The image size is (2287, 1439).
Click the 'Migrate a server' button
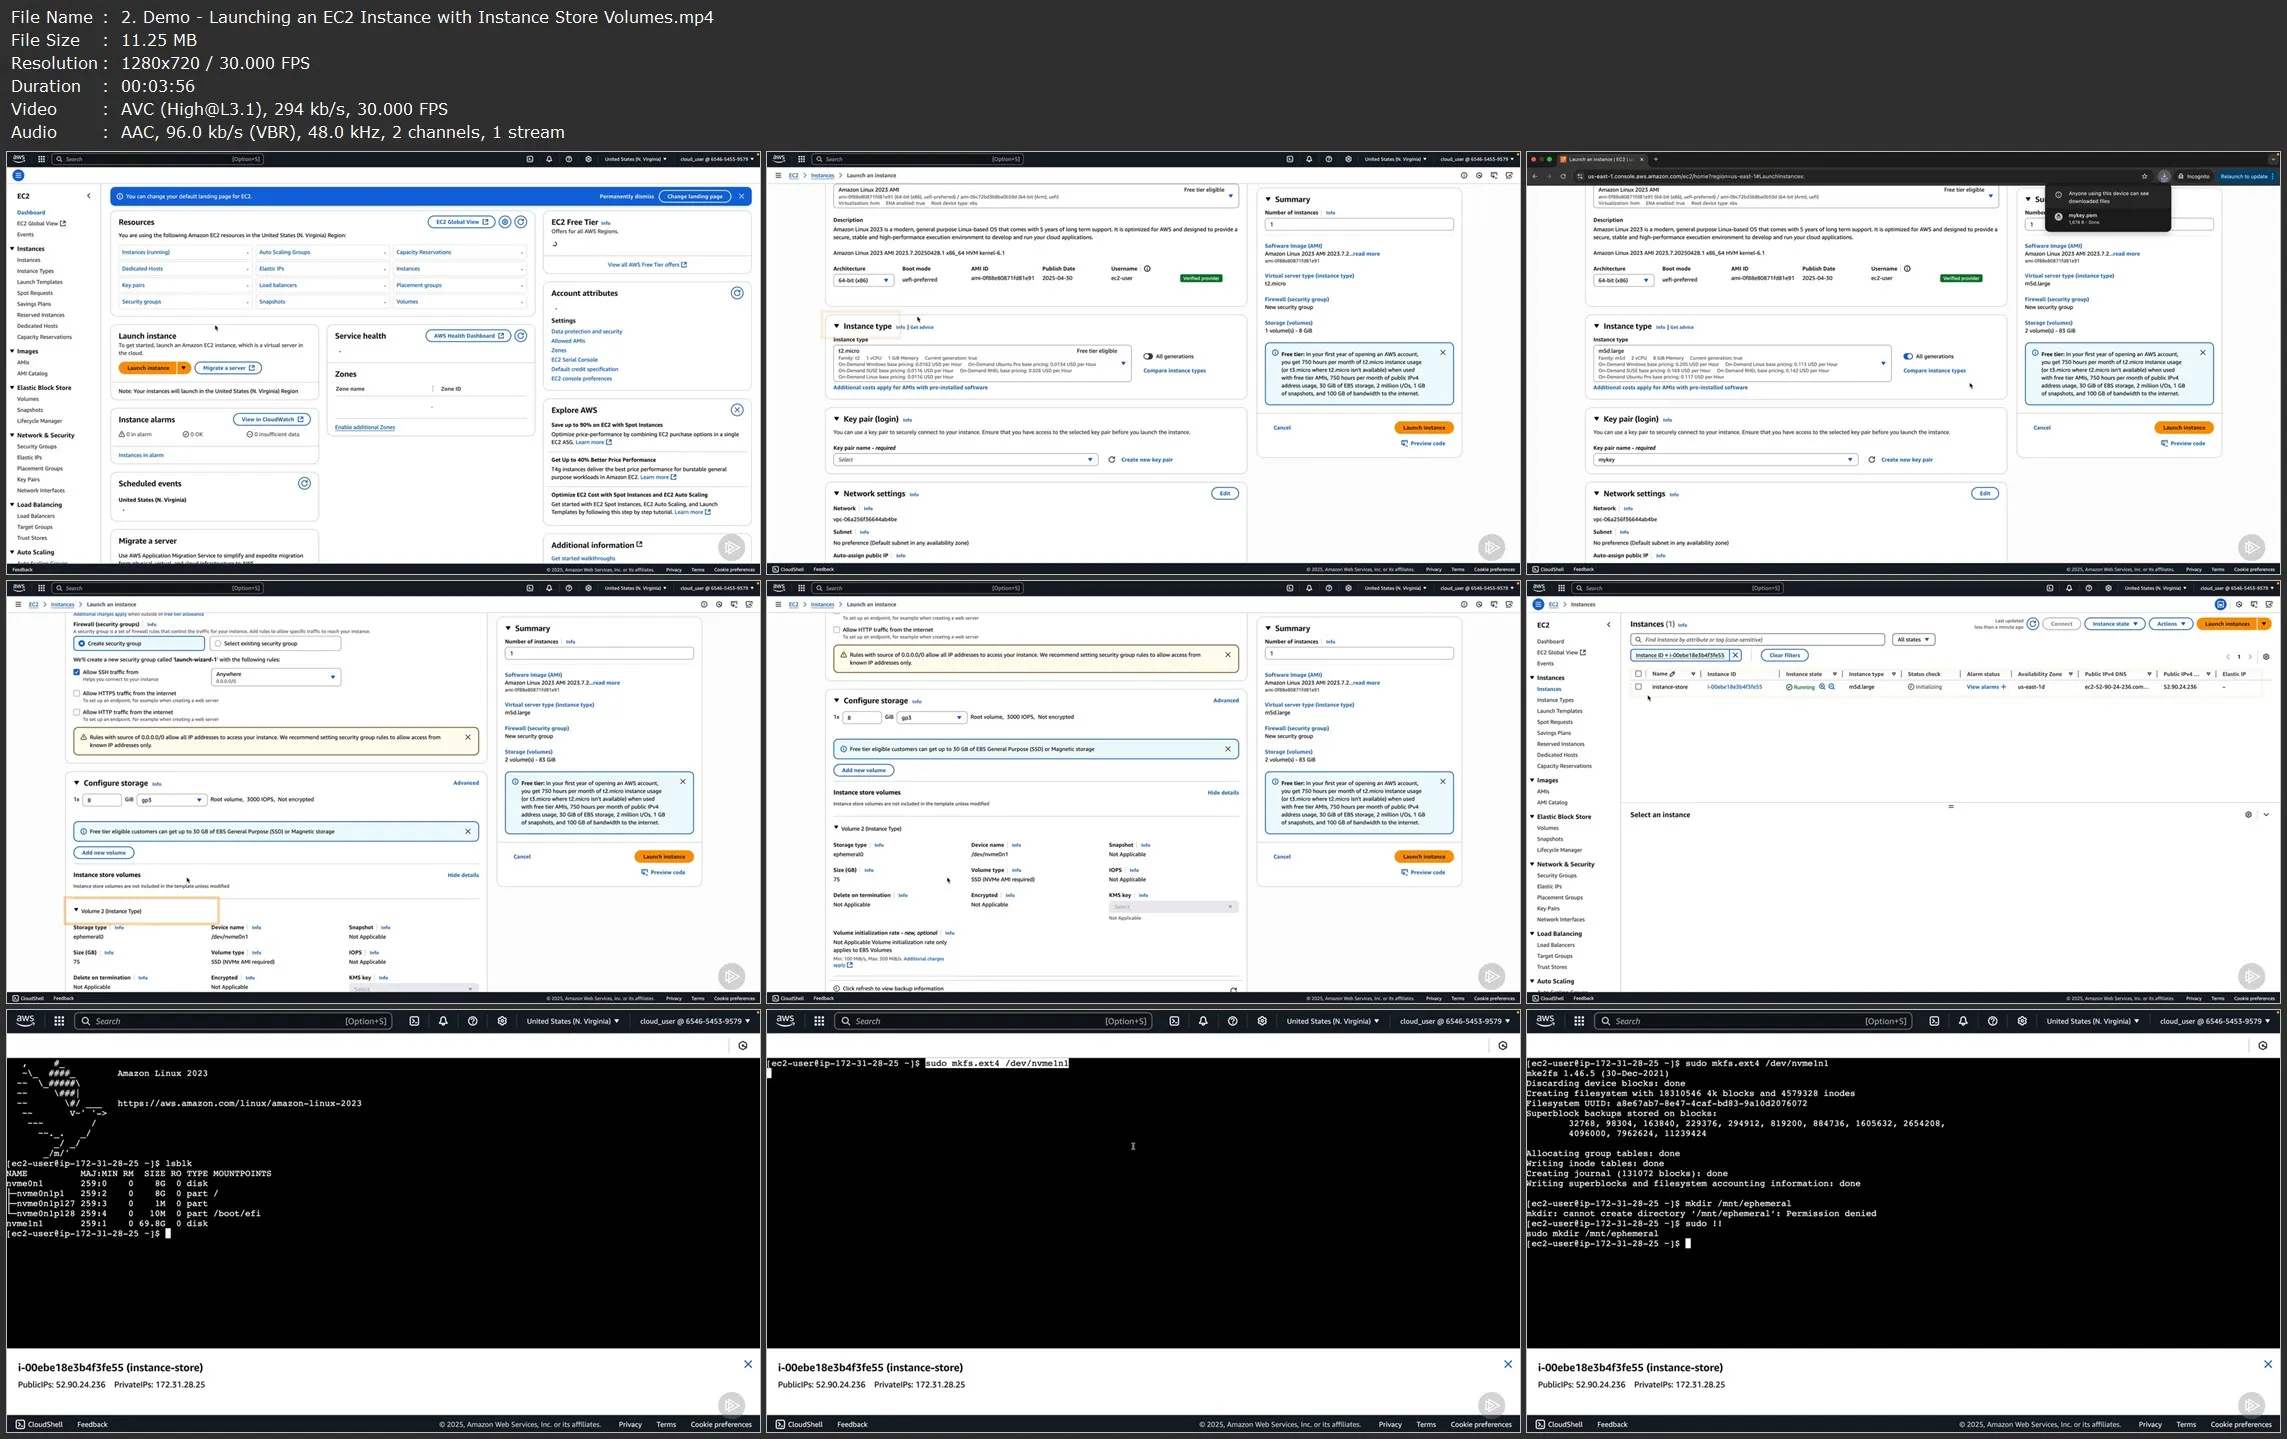[x=229, y=368]
